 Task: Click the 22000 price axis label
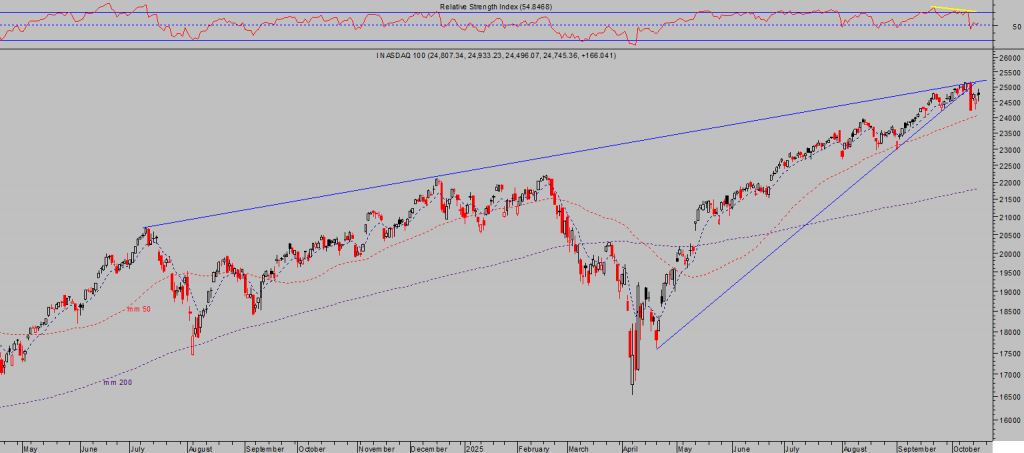(1007, 184)
